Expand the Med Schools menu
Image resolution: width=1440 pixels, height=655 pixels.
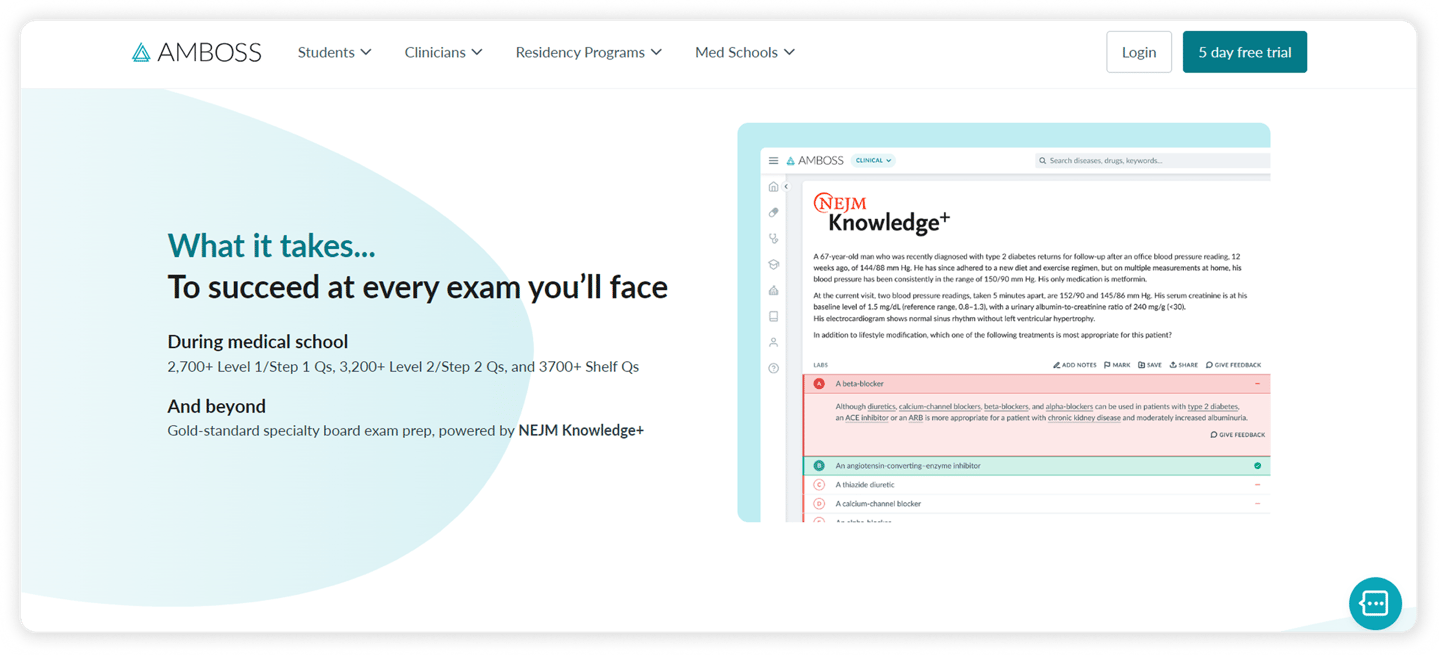(745, 52)
